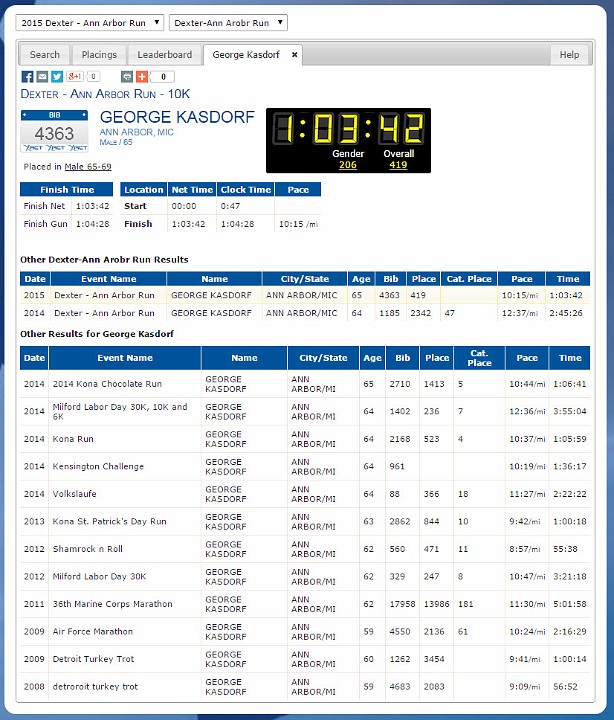Click the Help button
The height and width of the screenshot is (720, 614).
569,55
